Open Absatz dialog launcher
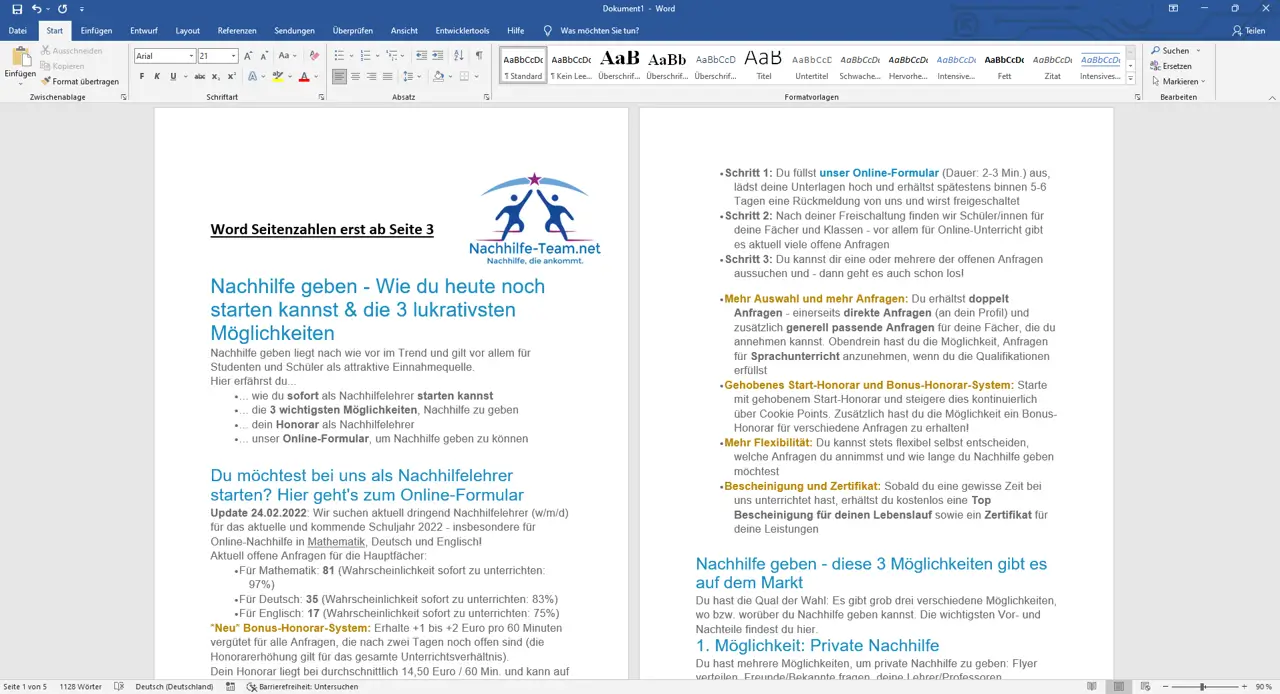The height and width of the screenshot is (694, 1280). click(487, 97)
